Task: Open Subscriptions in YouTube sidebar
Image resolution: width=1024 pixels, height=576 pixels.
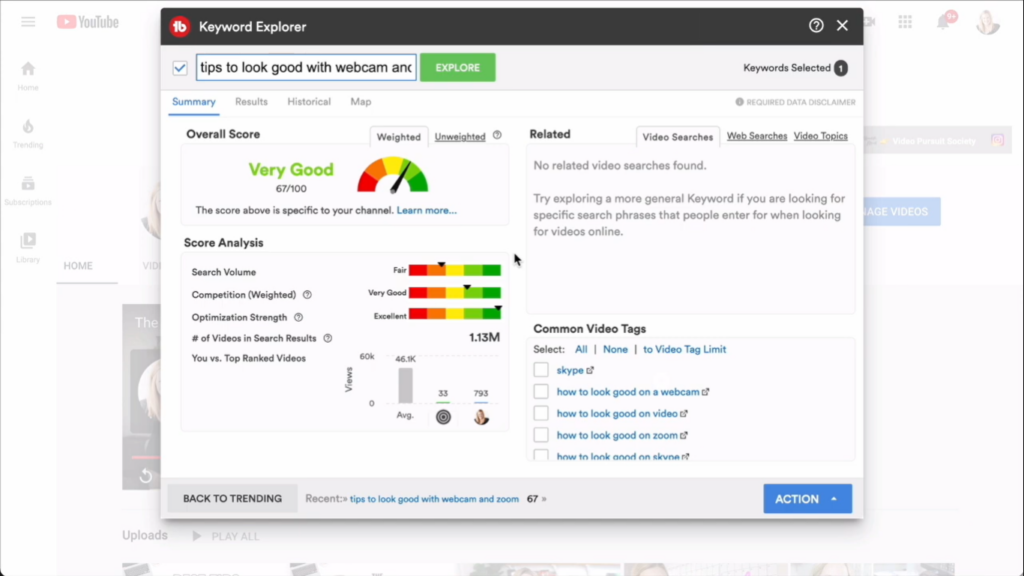Action: (28, 191)
